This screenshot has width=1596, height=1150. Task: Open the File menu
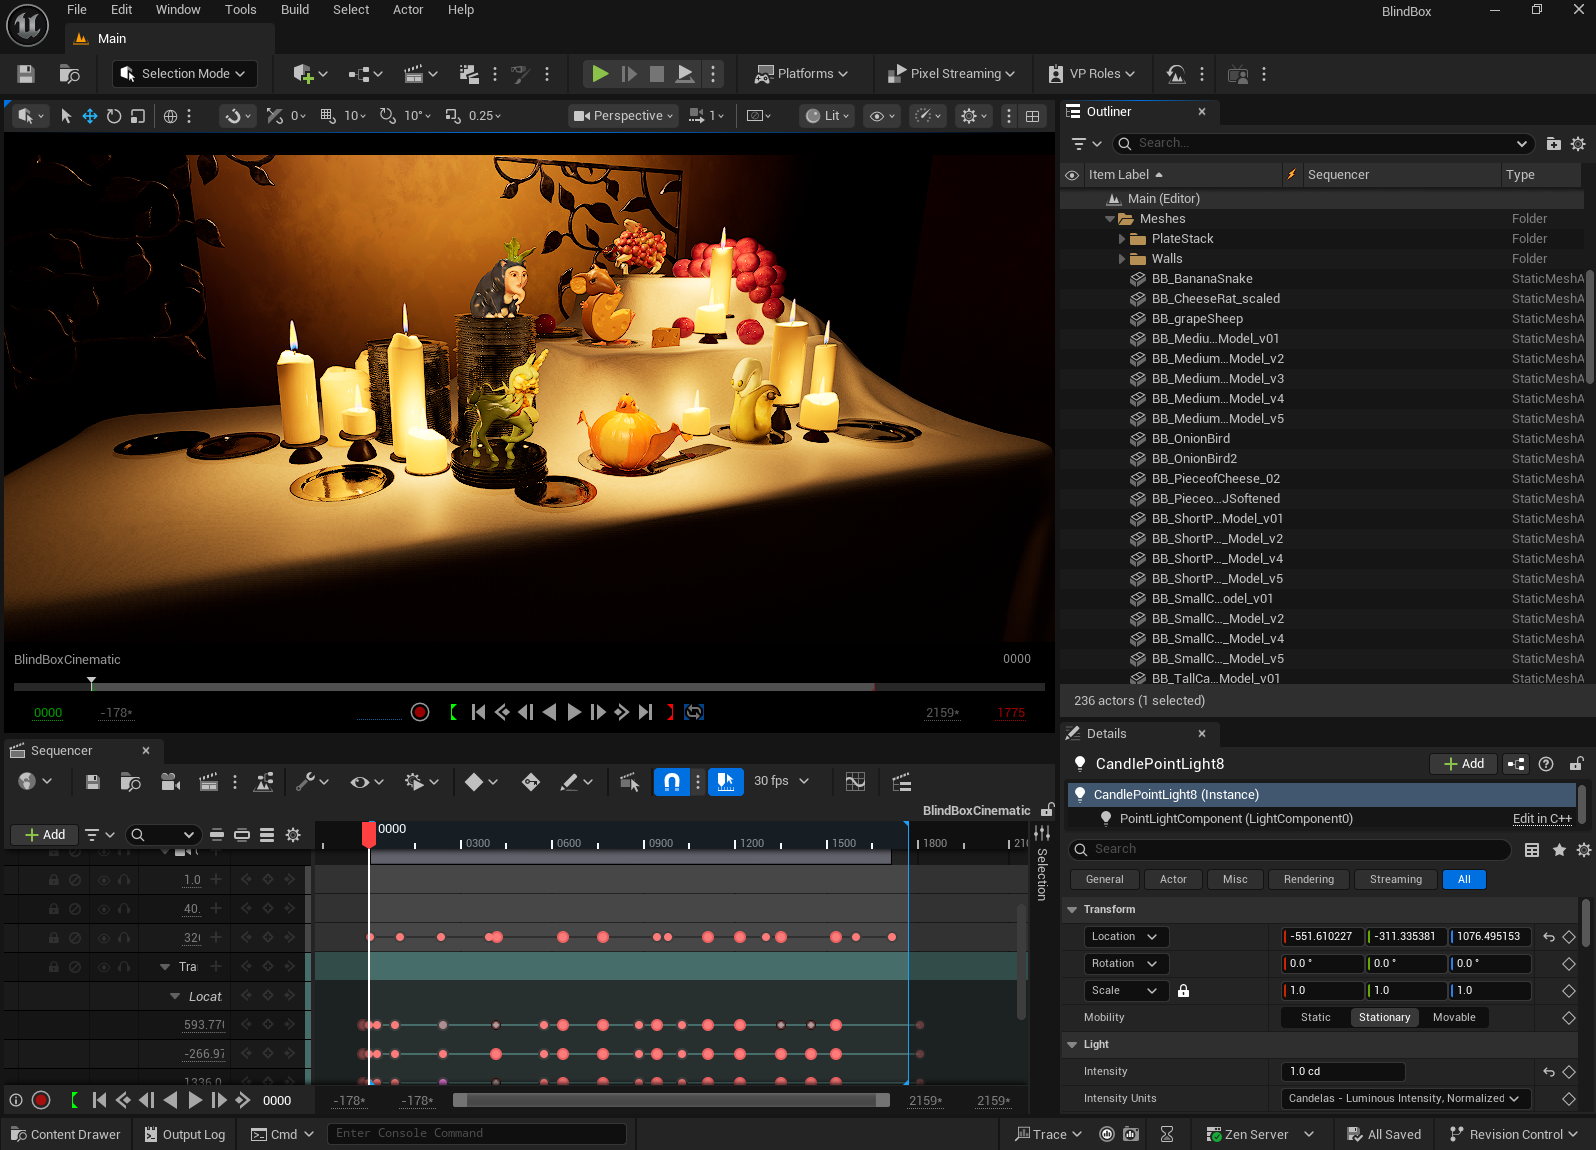tap(77, 10)
